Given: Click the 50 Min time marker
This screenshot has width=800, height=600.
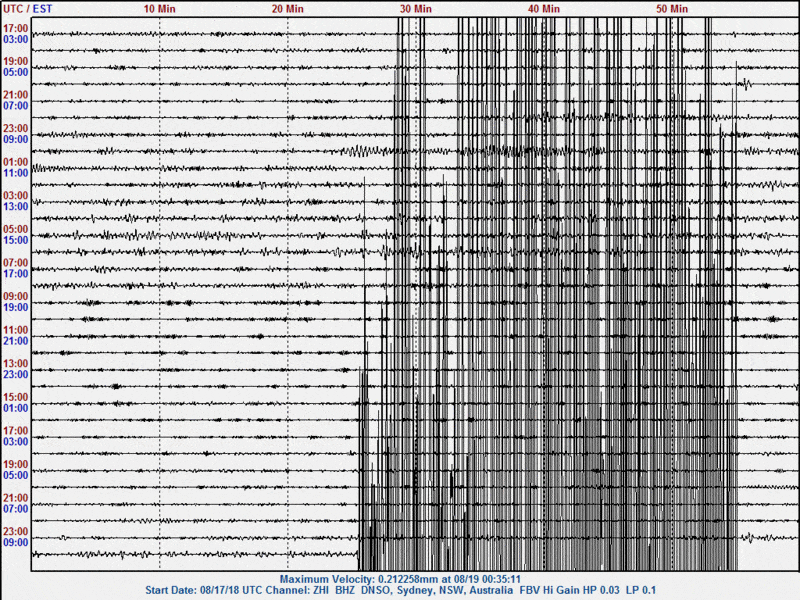Looking at the screenshot, I should [671, 9].
